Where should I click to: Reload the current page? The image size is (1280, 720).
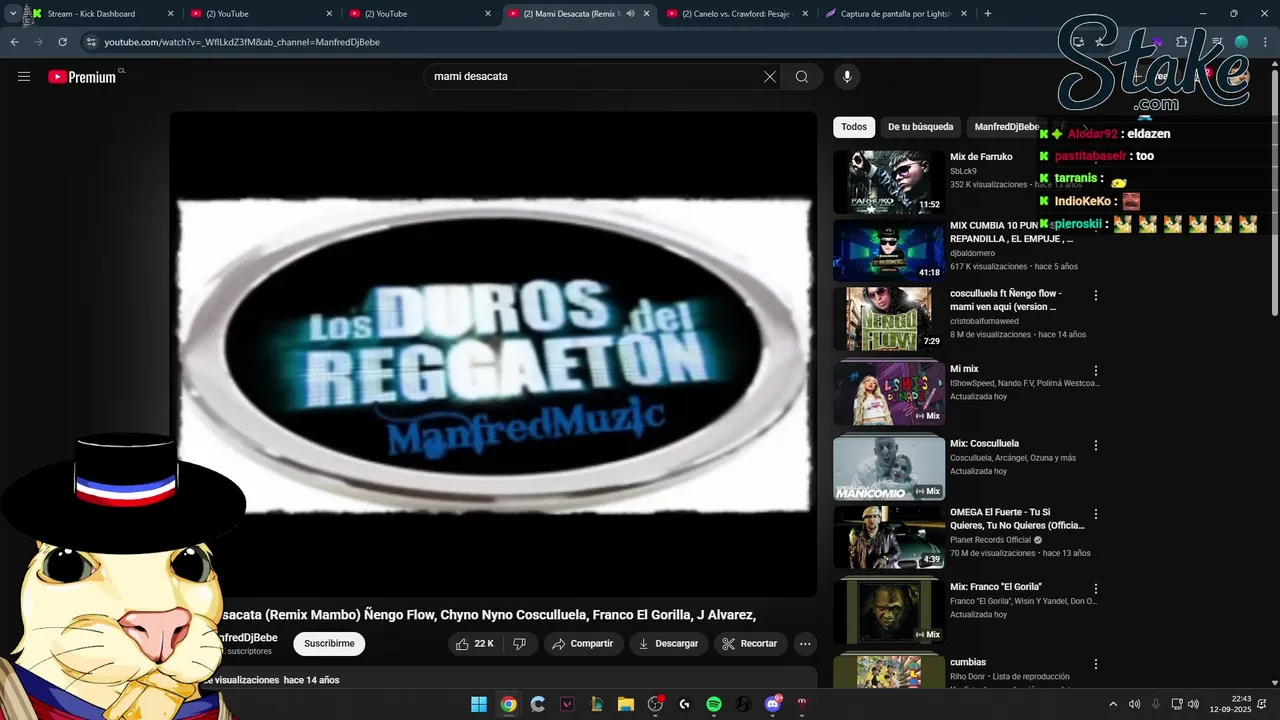62,42
